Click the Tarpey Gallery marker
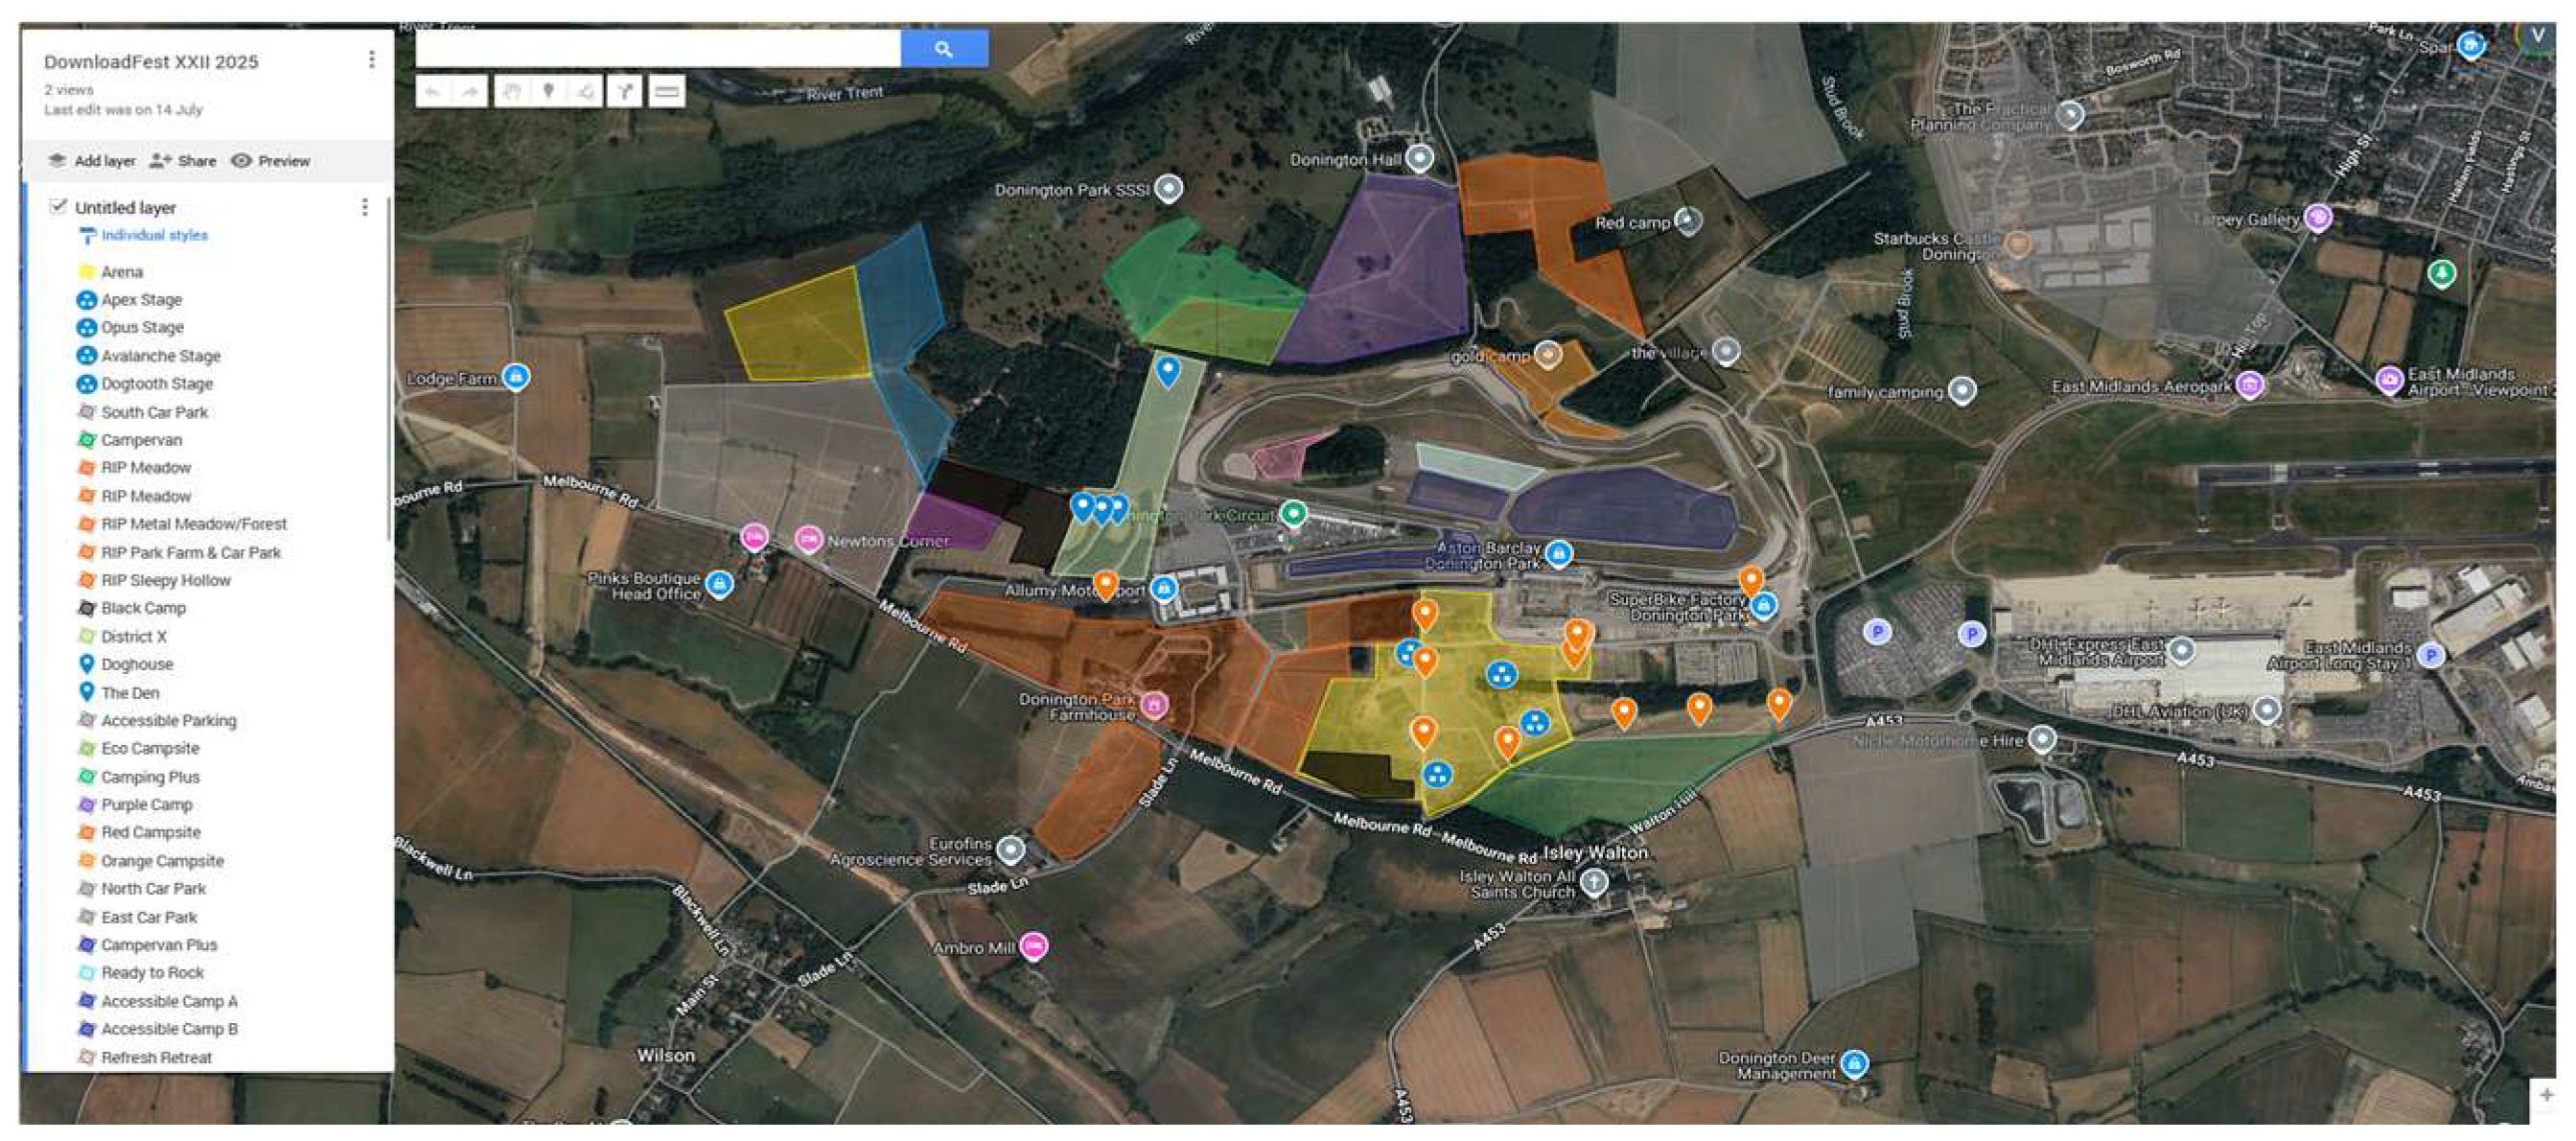This screenshot has width=2576, height=1141. (2318, 217)
